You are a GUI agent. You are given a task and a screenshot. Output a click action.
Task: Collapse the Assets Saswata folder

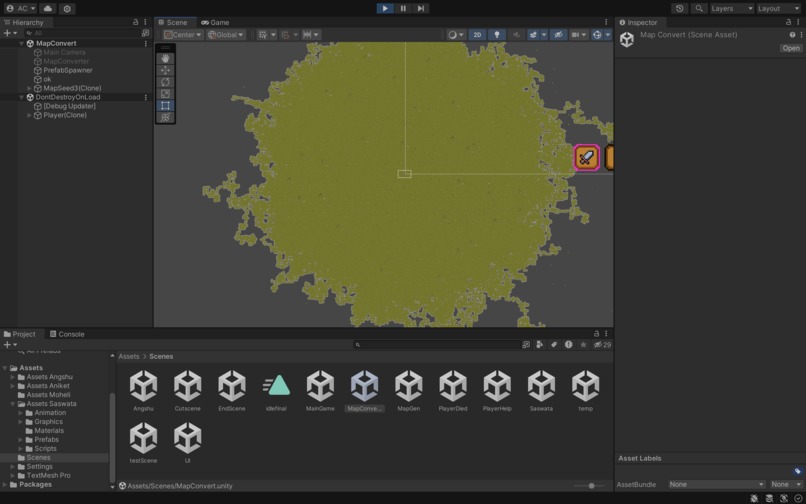click(13, 404)
